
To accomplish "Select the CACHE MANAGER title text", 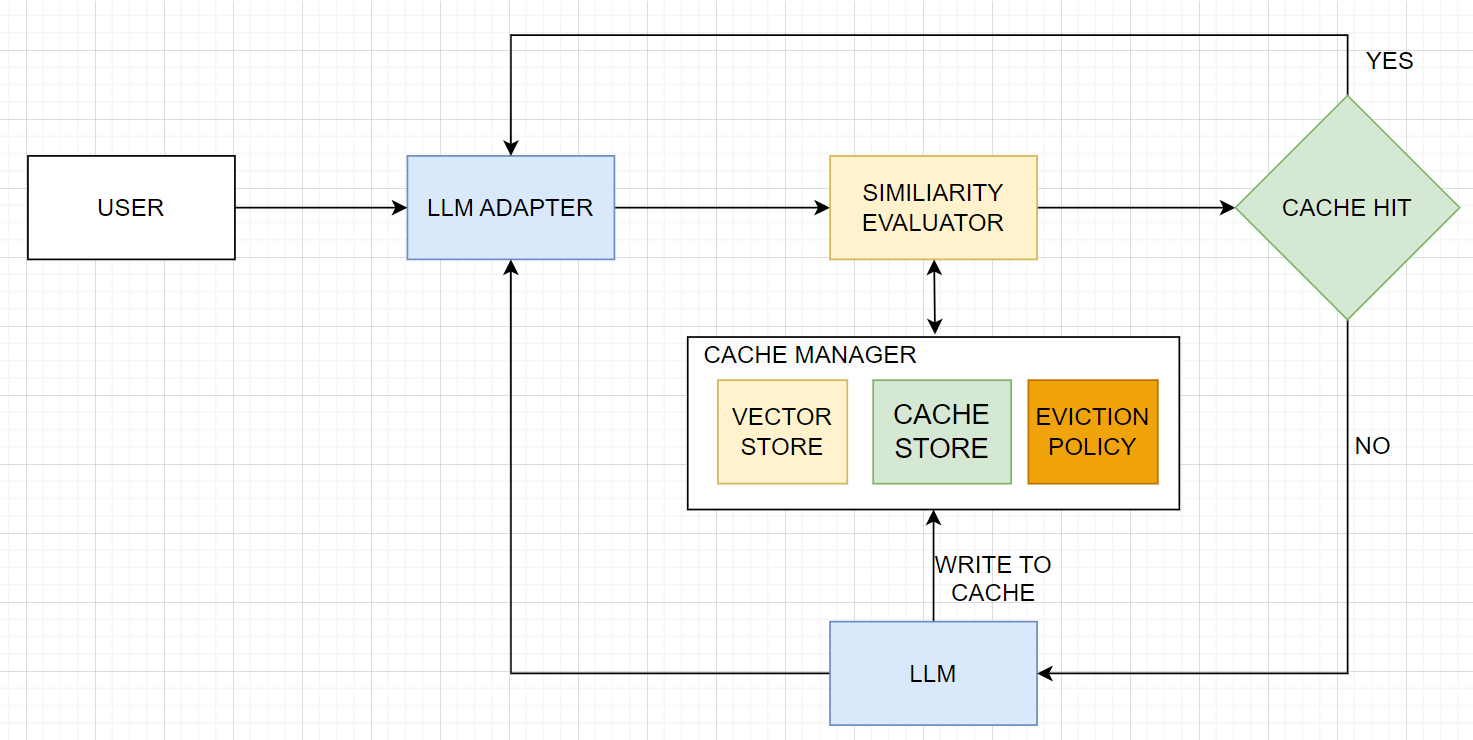I will click(810, 355).
